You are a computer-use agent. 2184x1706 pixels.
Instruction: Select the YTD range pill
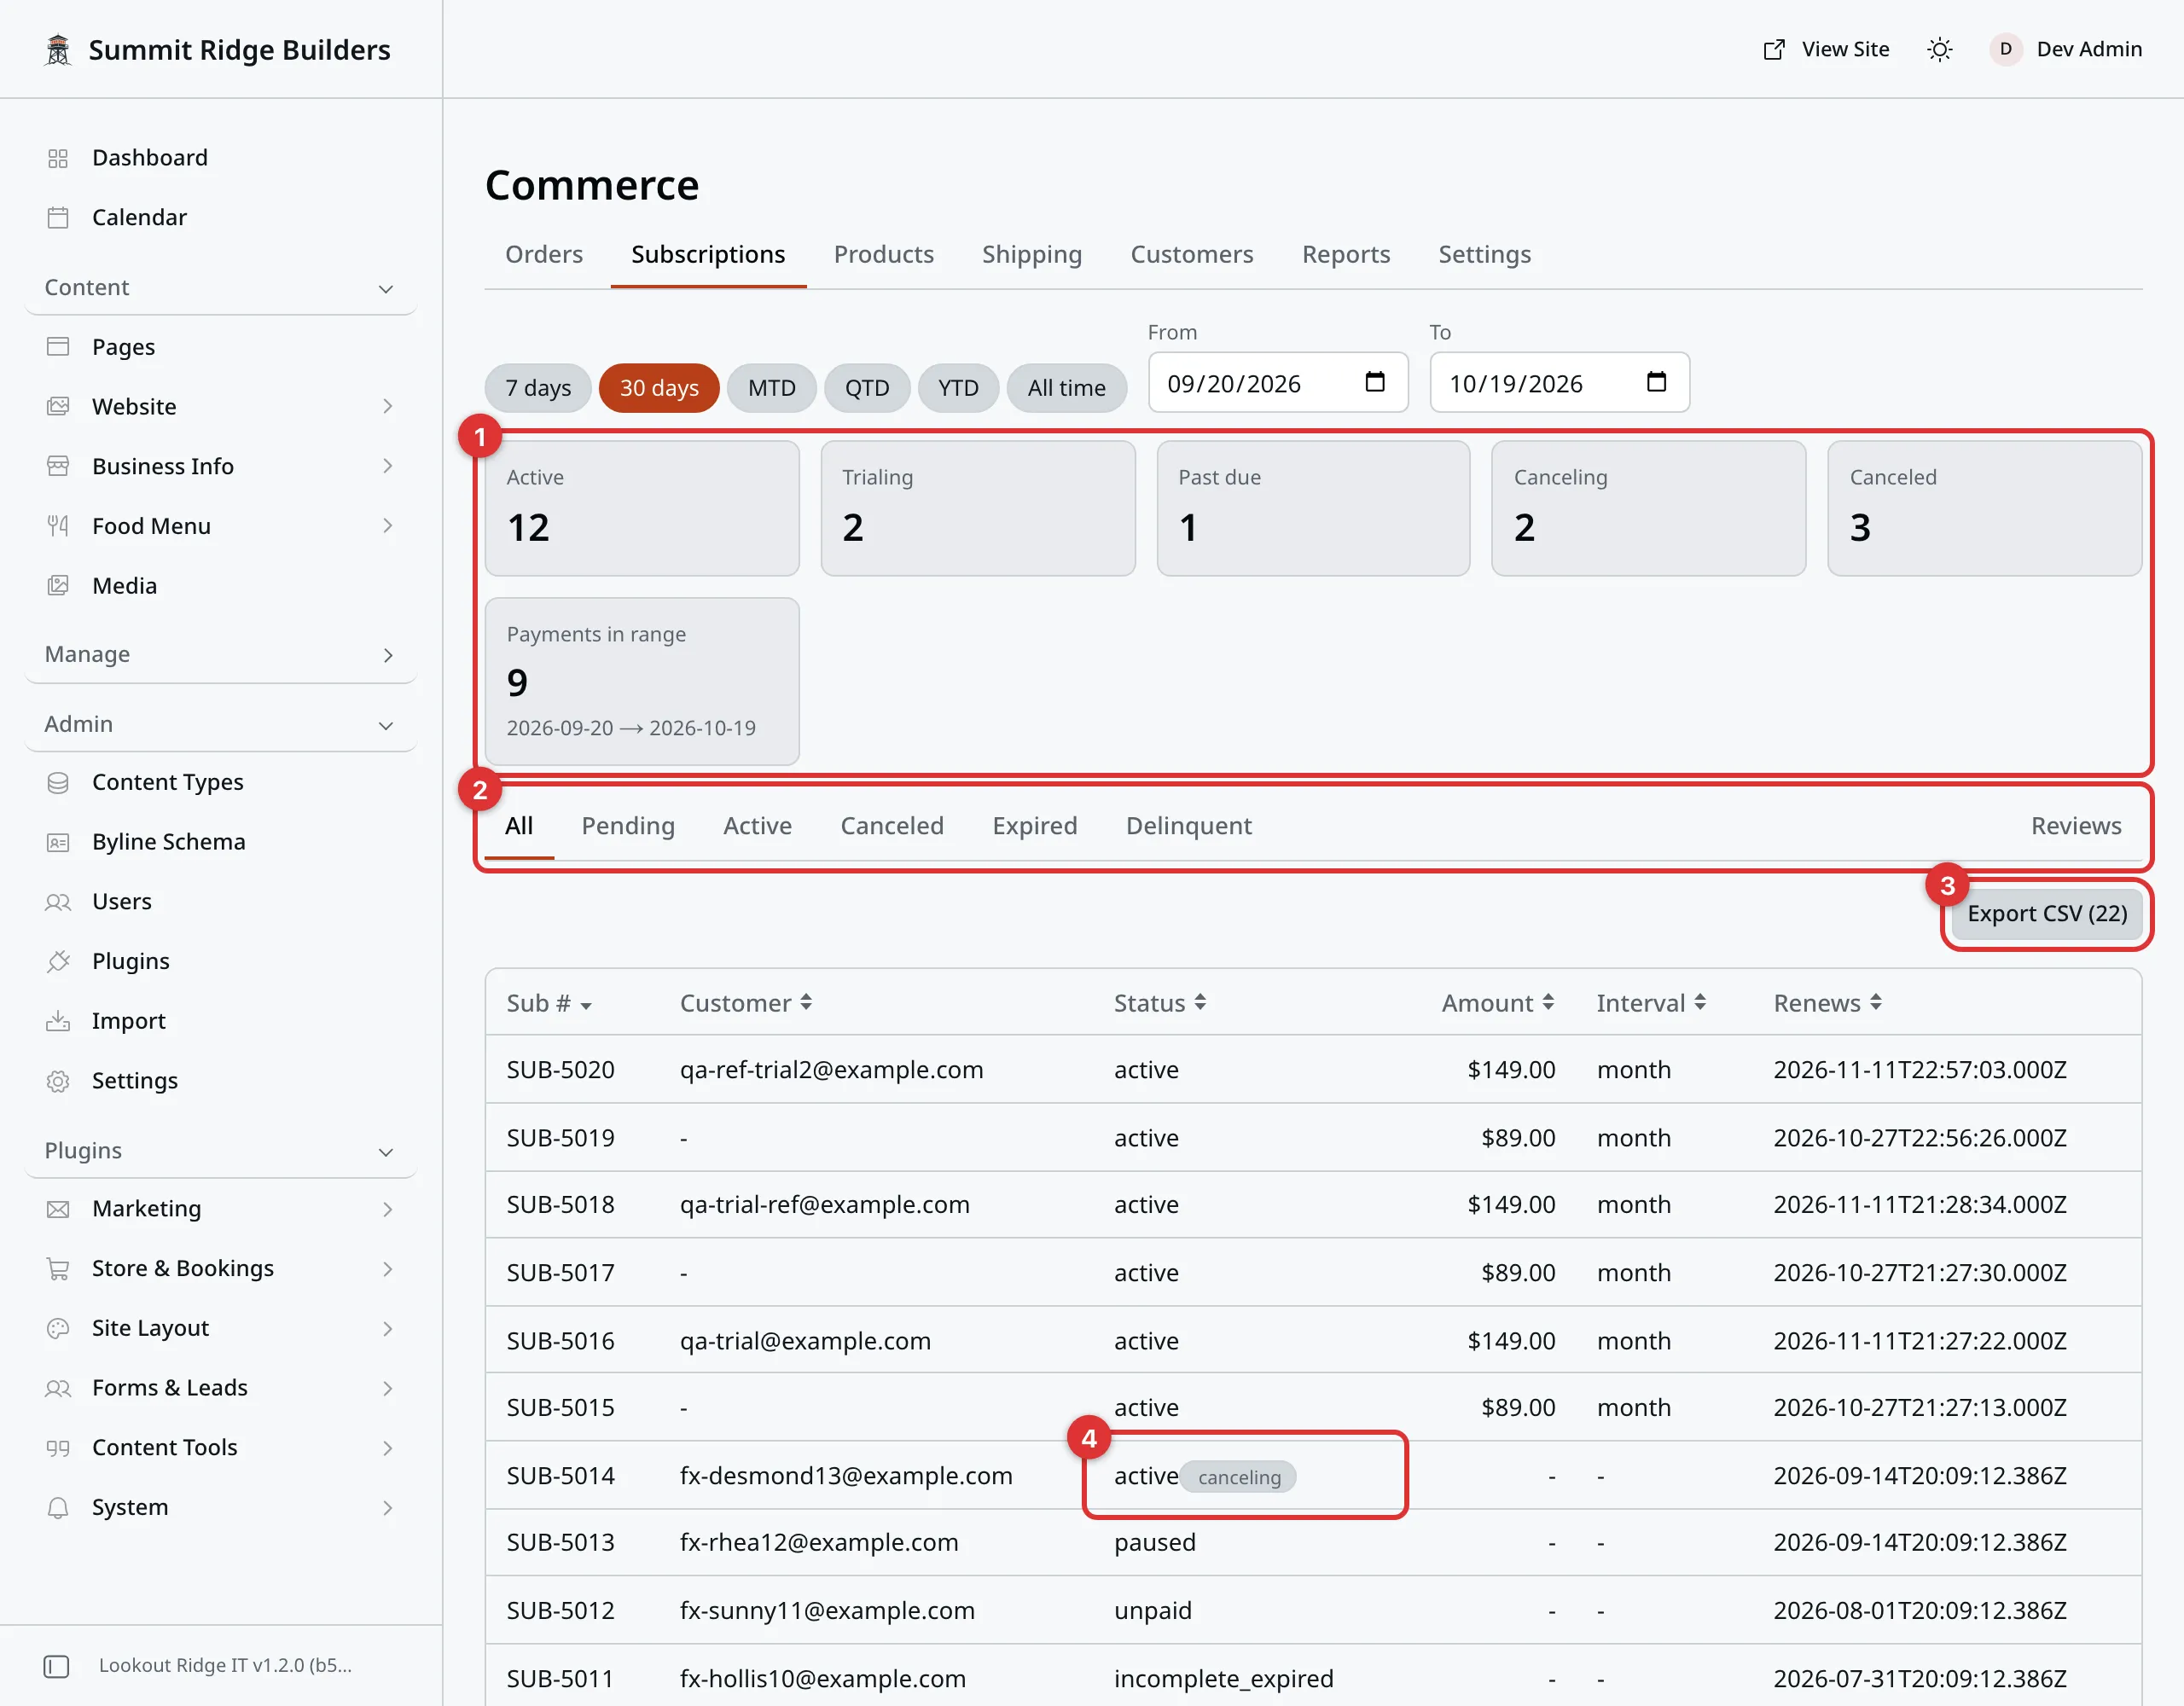click(x=958, y=388)
